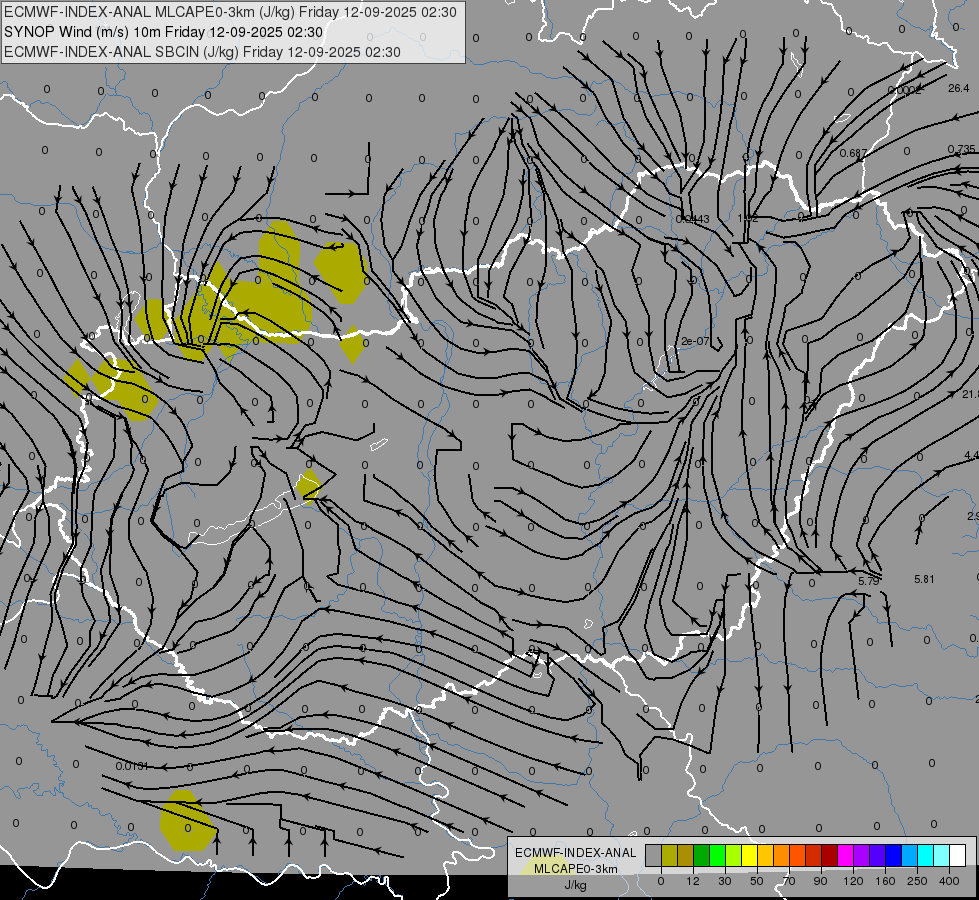
Task: Select the bright red legend swatch
Action: 814,855
